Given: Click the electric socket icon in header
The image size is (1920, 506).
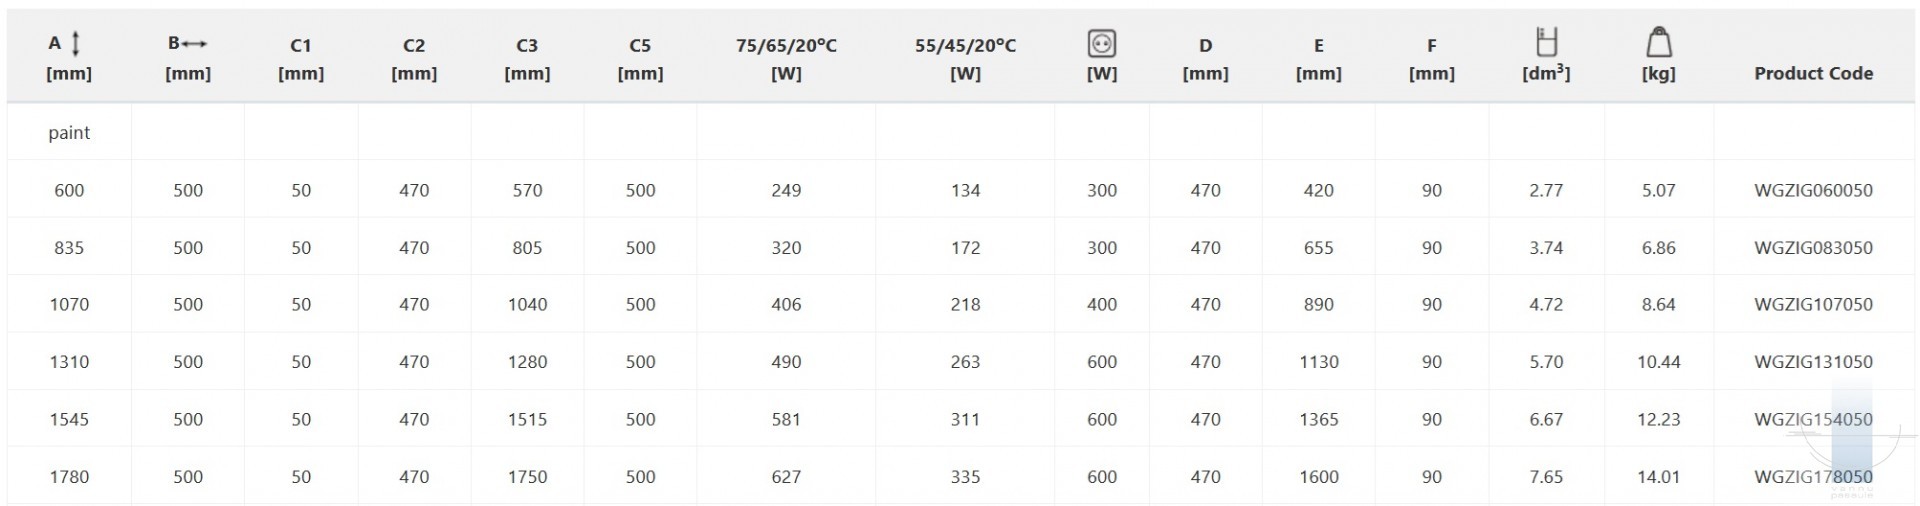Looking at the screenshot, I should pos(1101,43).
